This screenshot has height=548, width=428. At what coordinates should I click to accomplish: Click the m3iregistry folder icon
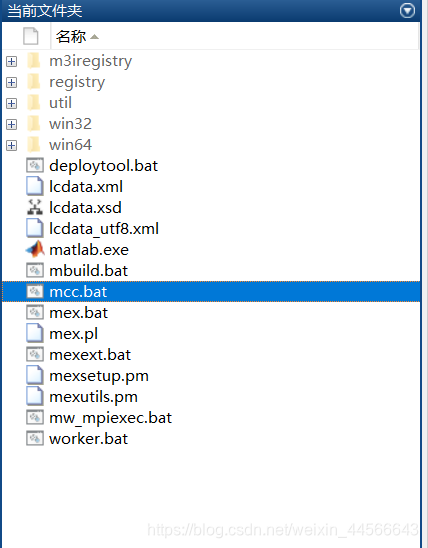(x=34, y=61)
